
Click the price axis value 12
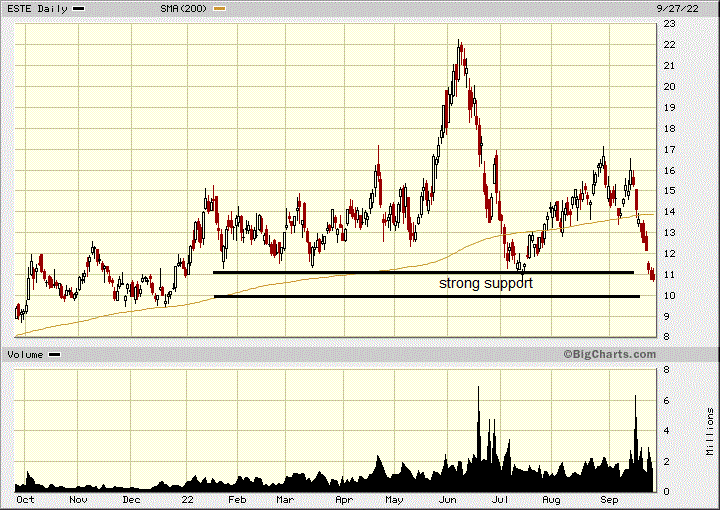[x=669, y=253]
